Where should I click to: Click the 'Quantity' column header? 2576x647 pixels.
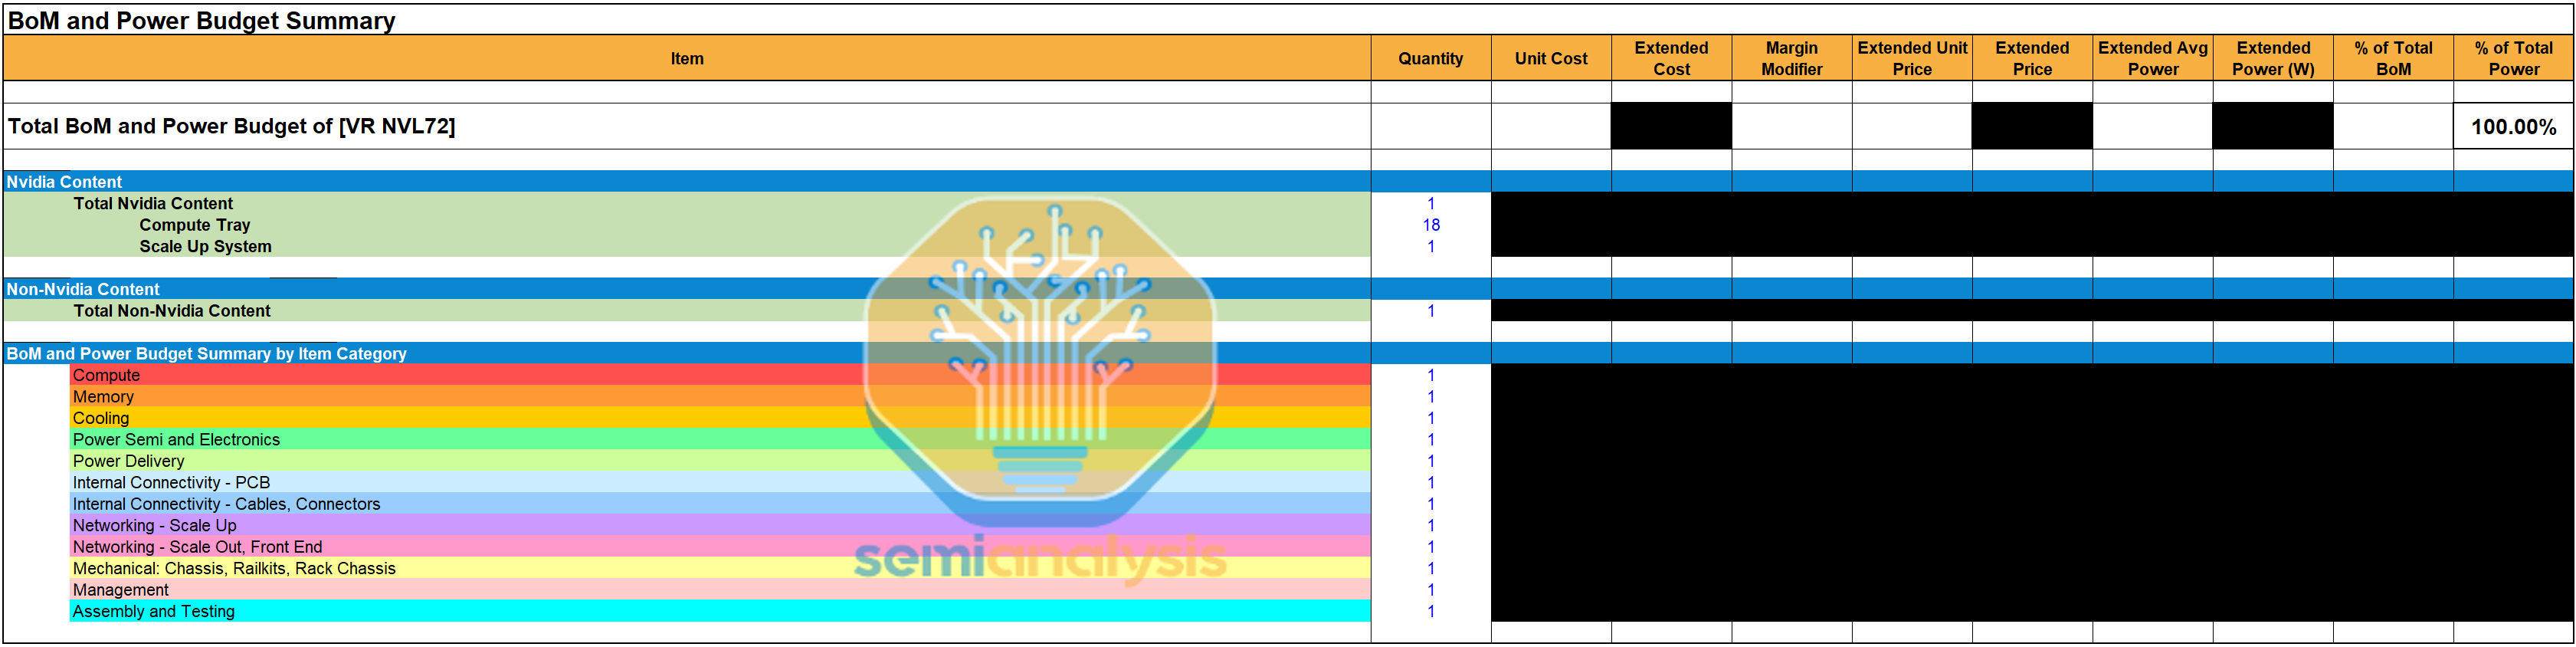1430,58
